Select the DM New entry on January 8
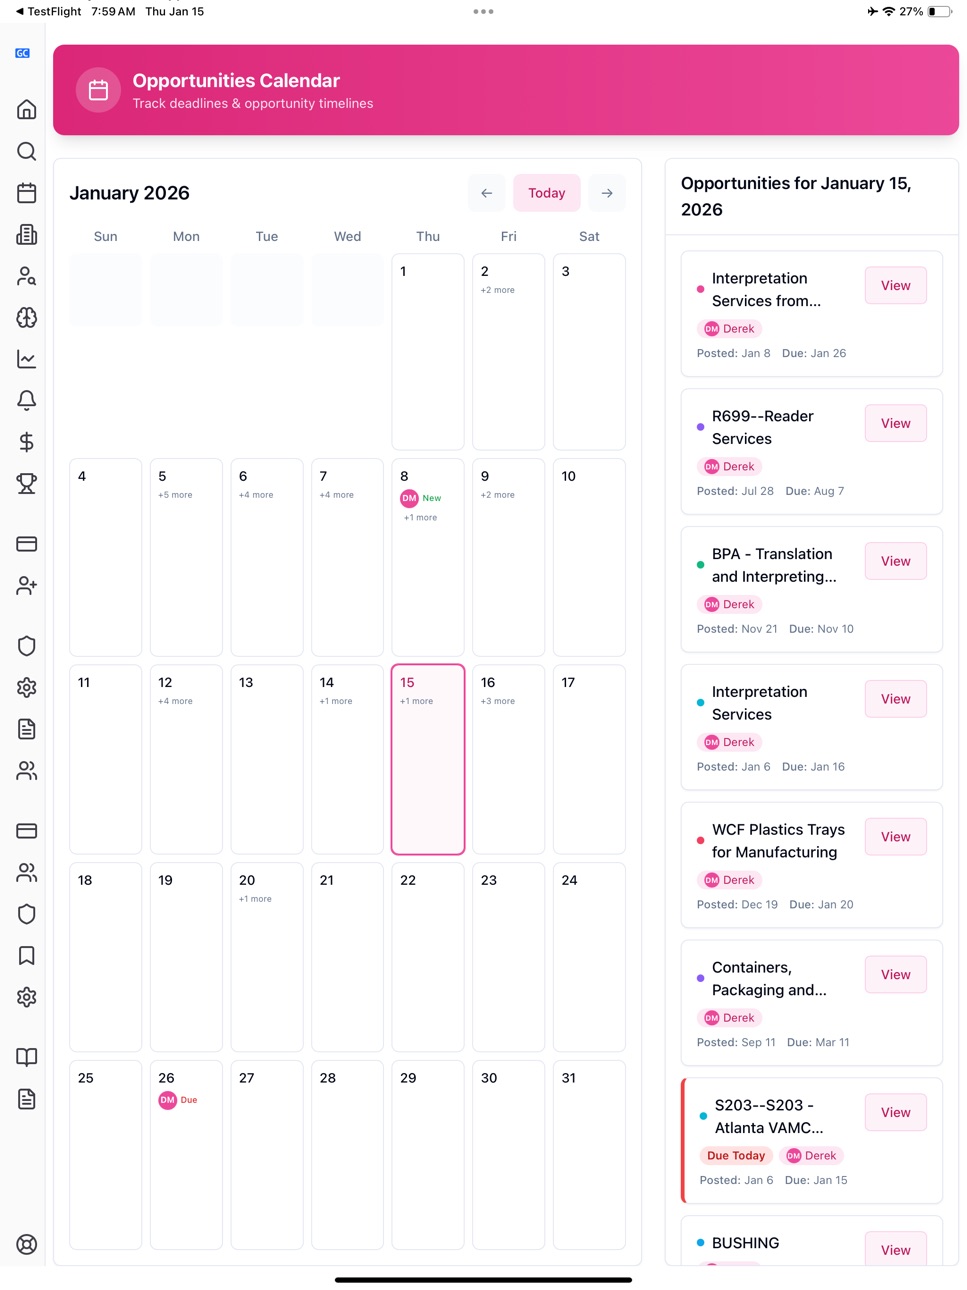This screenshot has height=1290, width=967. click(421, 498)
